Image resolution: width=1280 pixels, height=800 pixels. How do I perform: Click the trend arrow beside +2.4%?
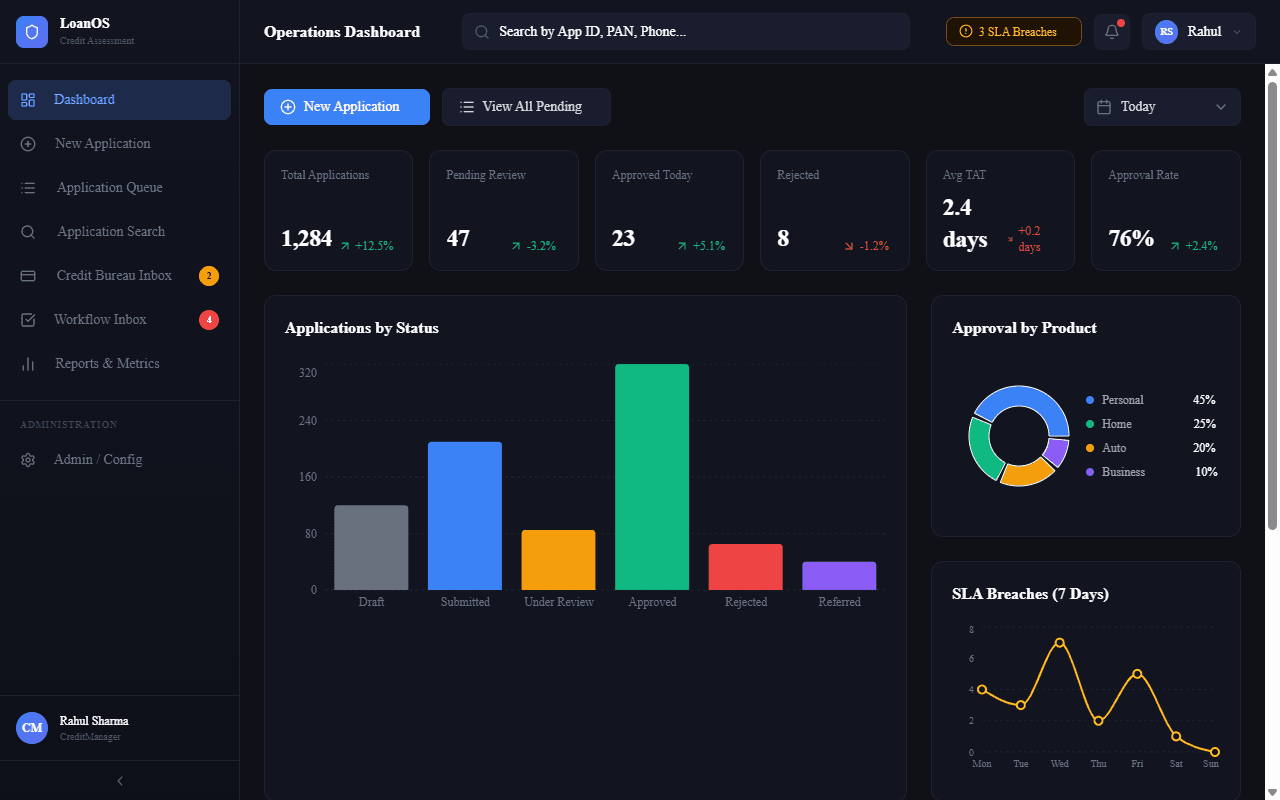click(x=1175, y=246)
